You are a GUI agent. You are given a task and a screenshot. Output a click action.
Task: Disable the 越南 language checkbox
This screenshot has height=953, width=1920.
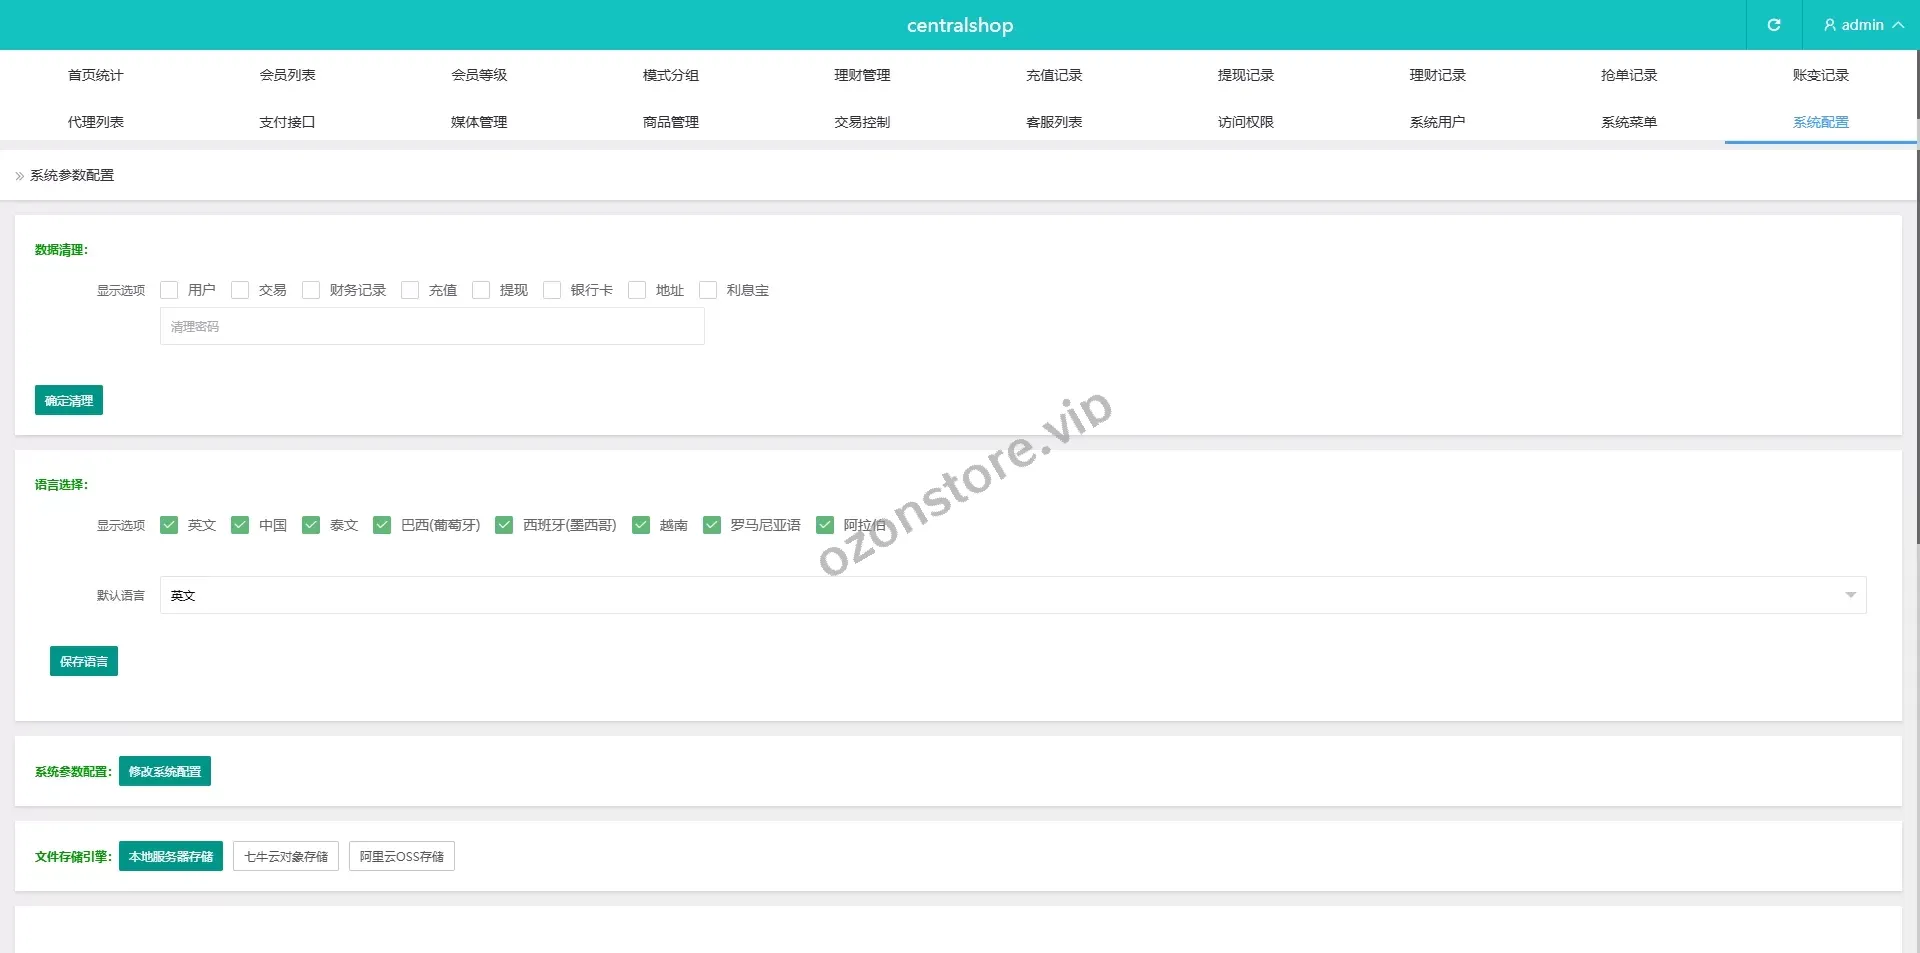[x=641, y=524]
